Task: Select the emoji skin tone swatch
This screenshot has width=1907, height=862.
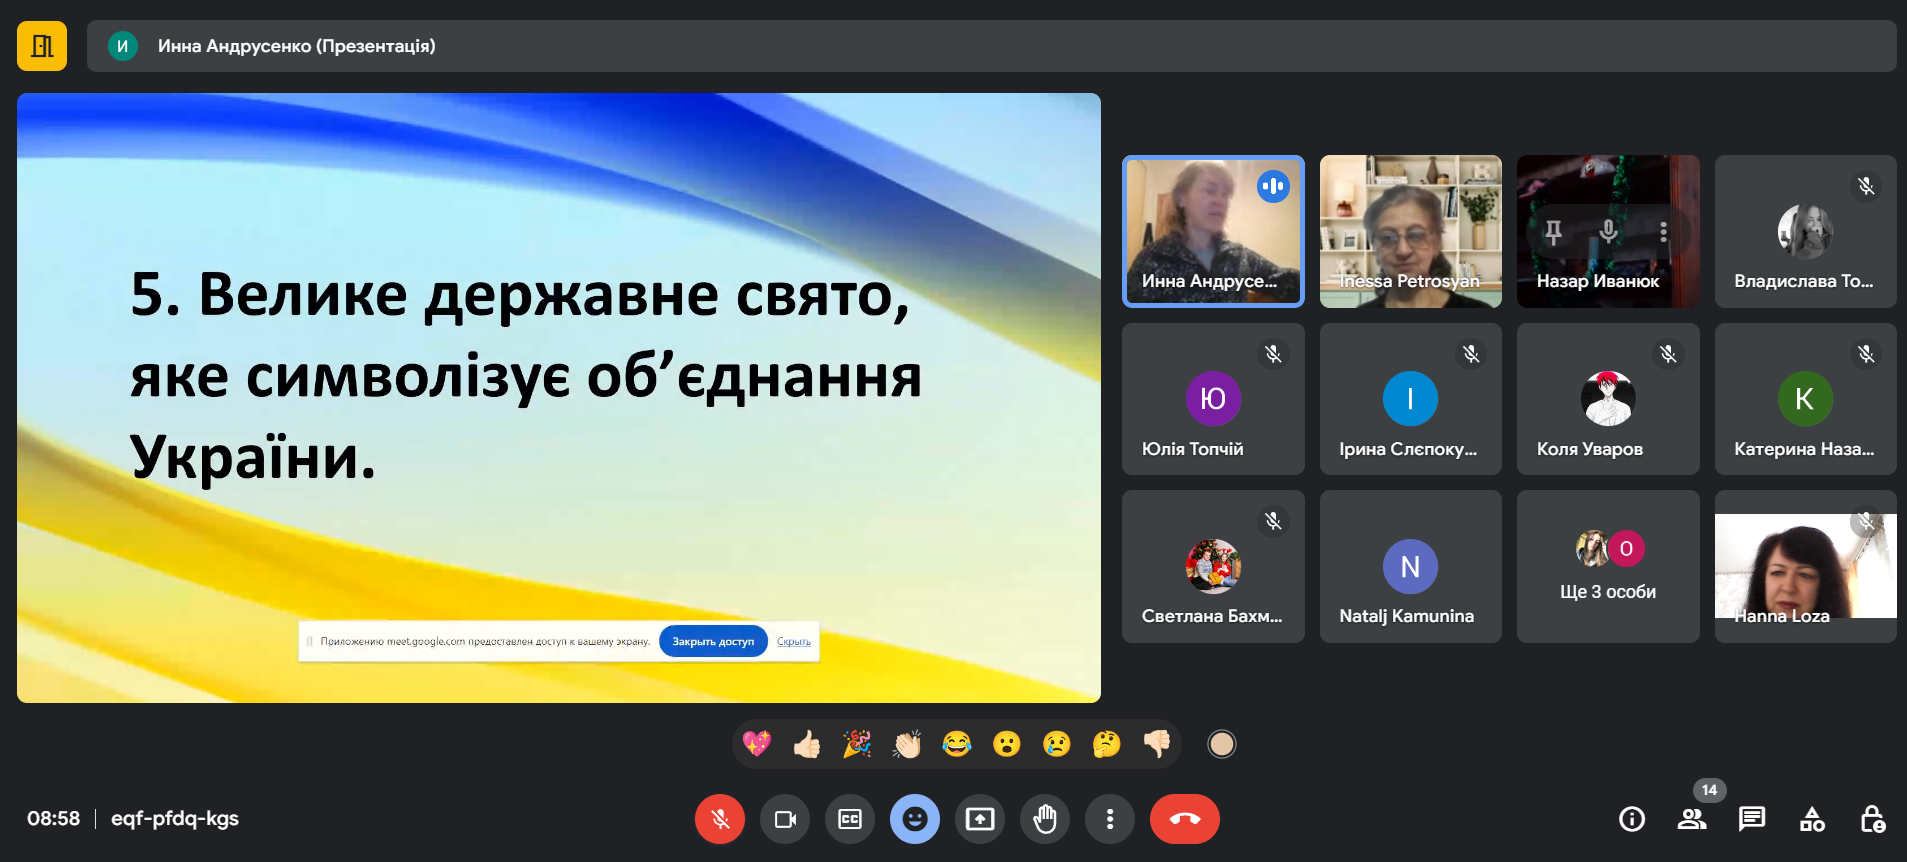Action: click(x=1221, y=744)
